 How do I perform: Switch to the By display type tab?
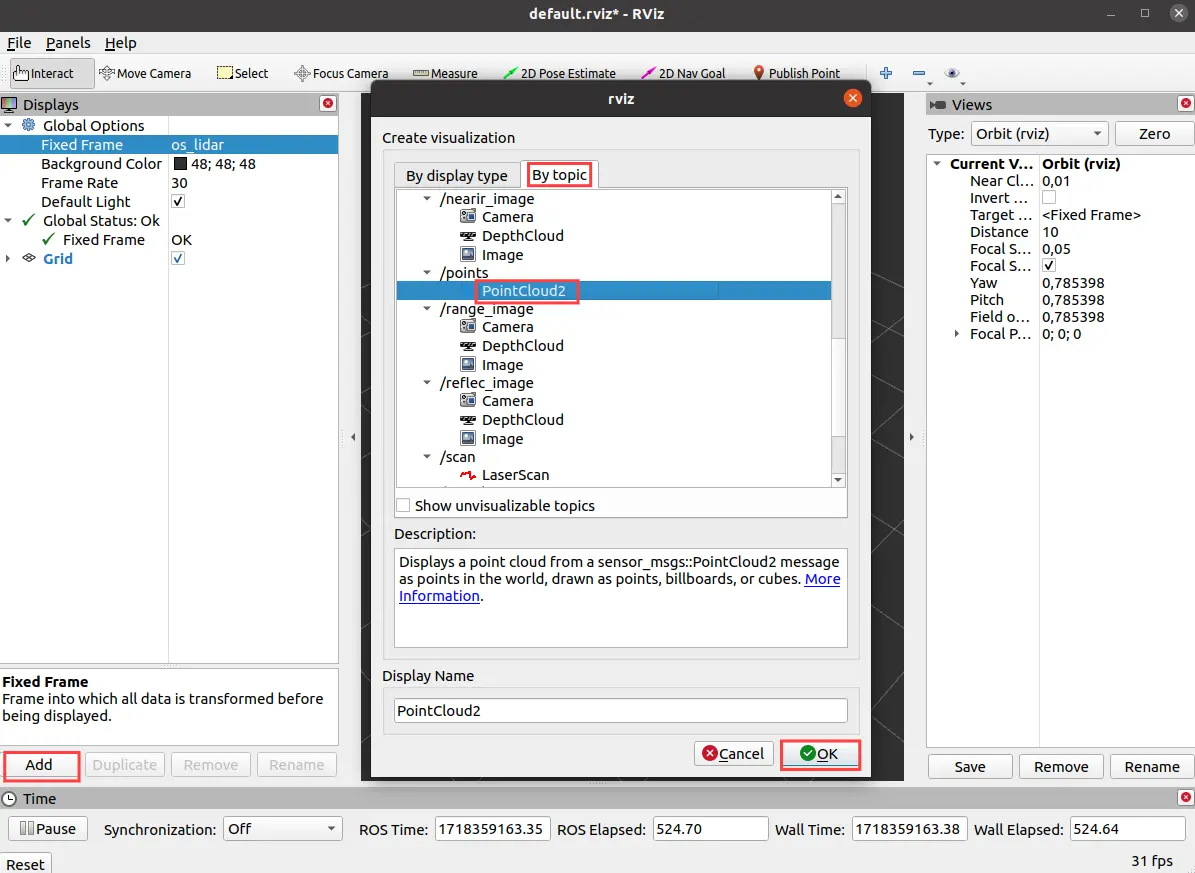[456, 176]
